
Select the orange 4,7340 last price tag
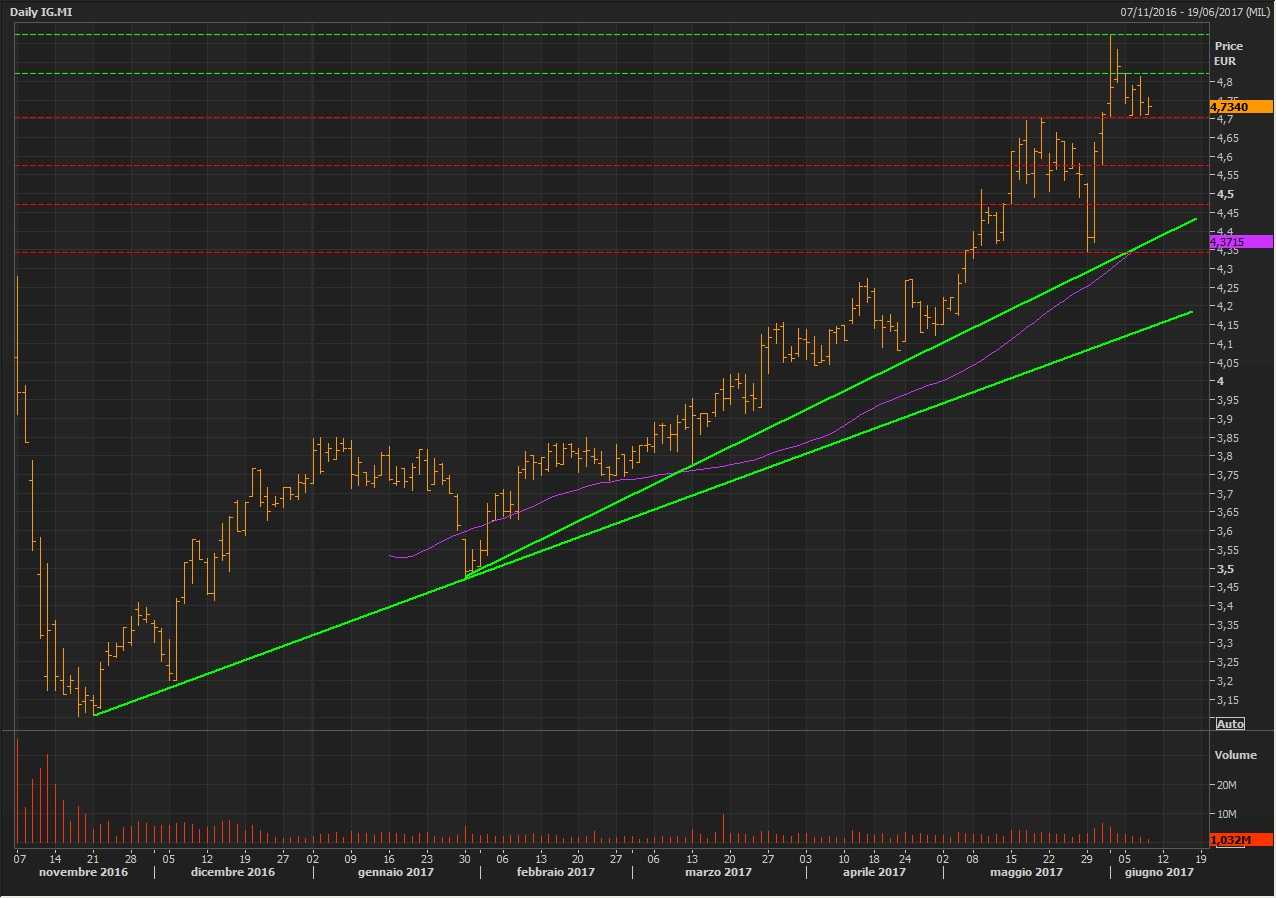pos(1240,107)
